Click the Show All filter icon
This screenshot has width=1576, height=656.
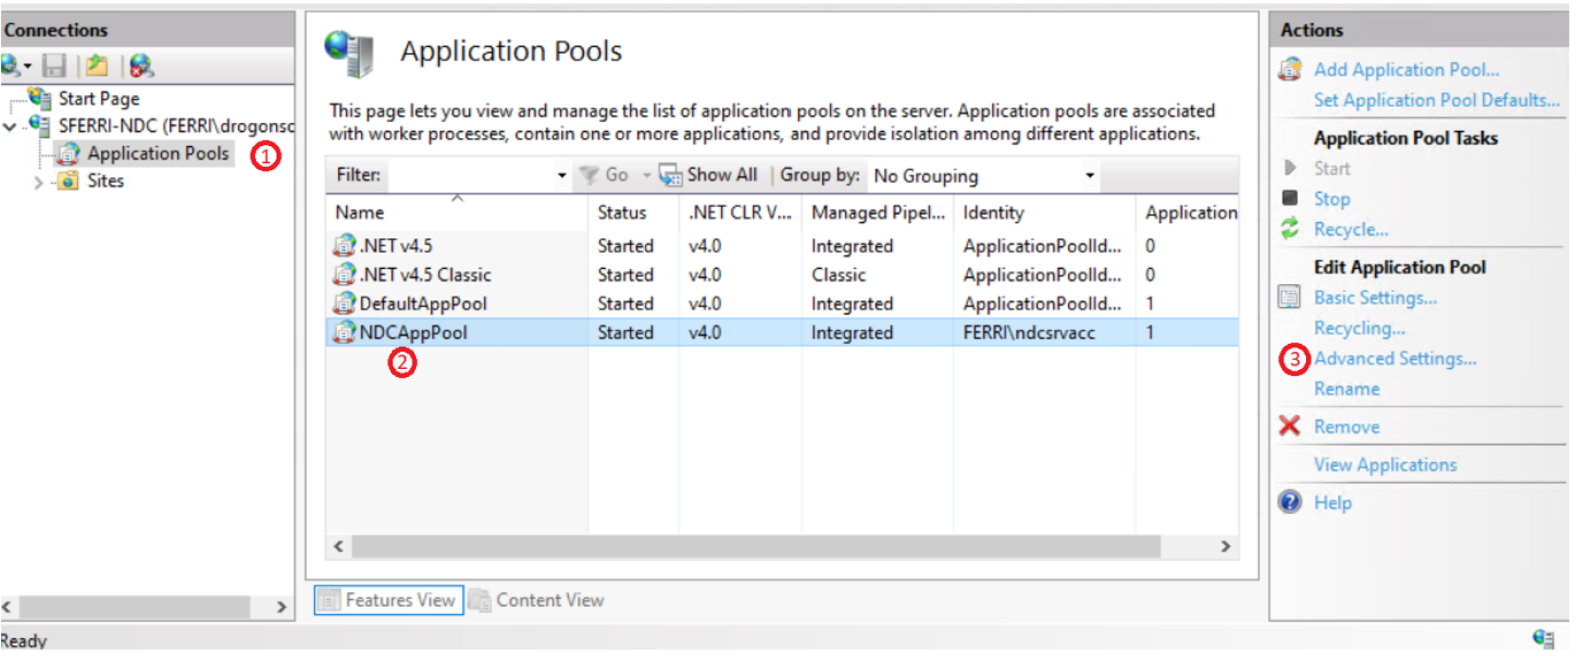[x=669, y=175]
